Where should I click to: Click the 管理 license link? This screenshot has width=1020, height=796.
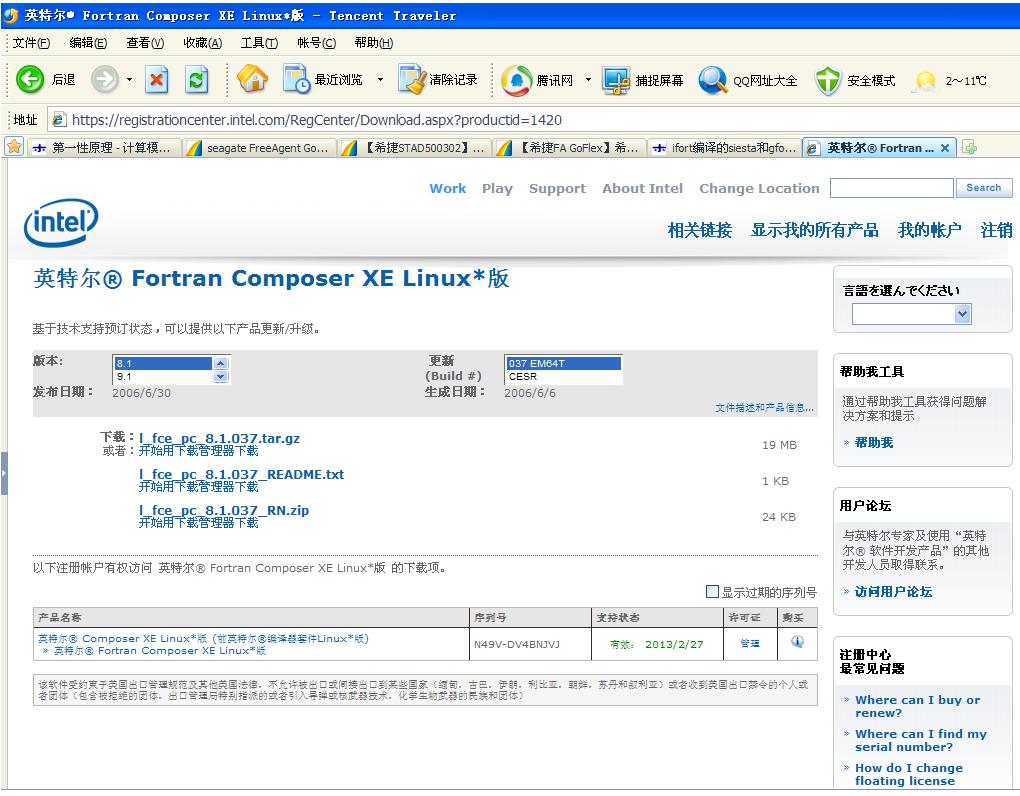[750, 643]
